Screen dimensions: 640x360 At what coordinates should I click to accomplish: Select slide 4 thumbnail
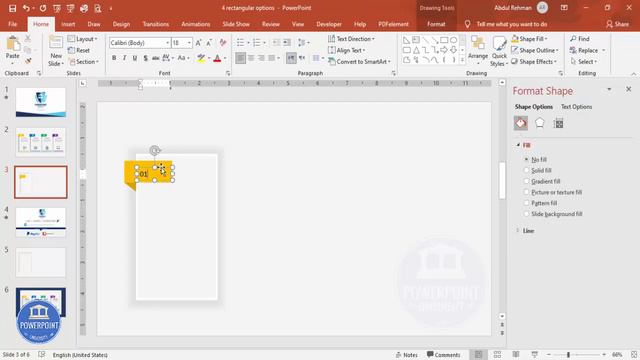(x=40, y=222)
